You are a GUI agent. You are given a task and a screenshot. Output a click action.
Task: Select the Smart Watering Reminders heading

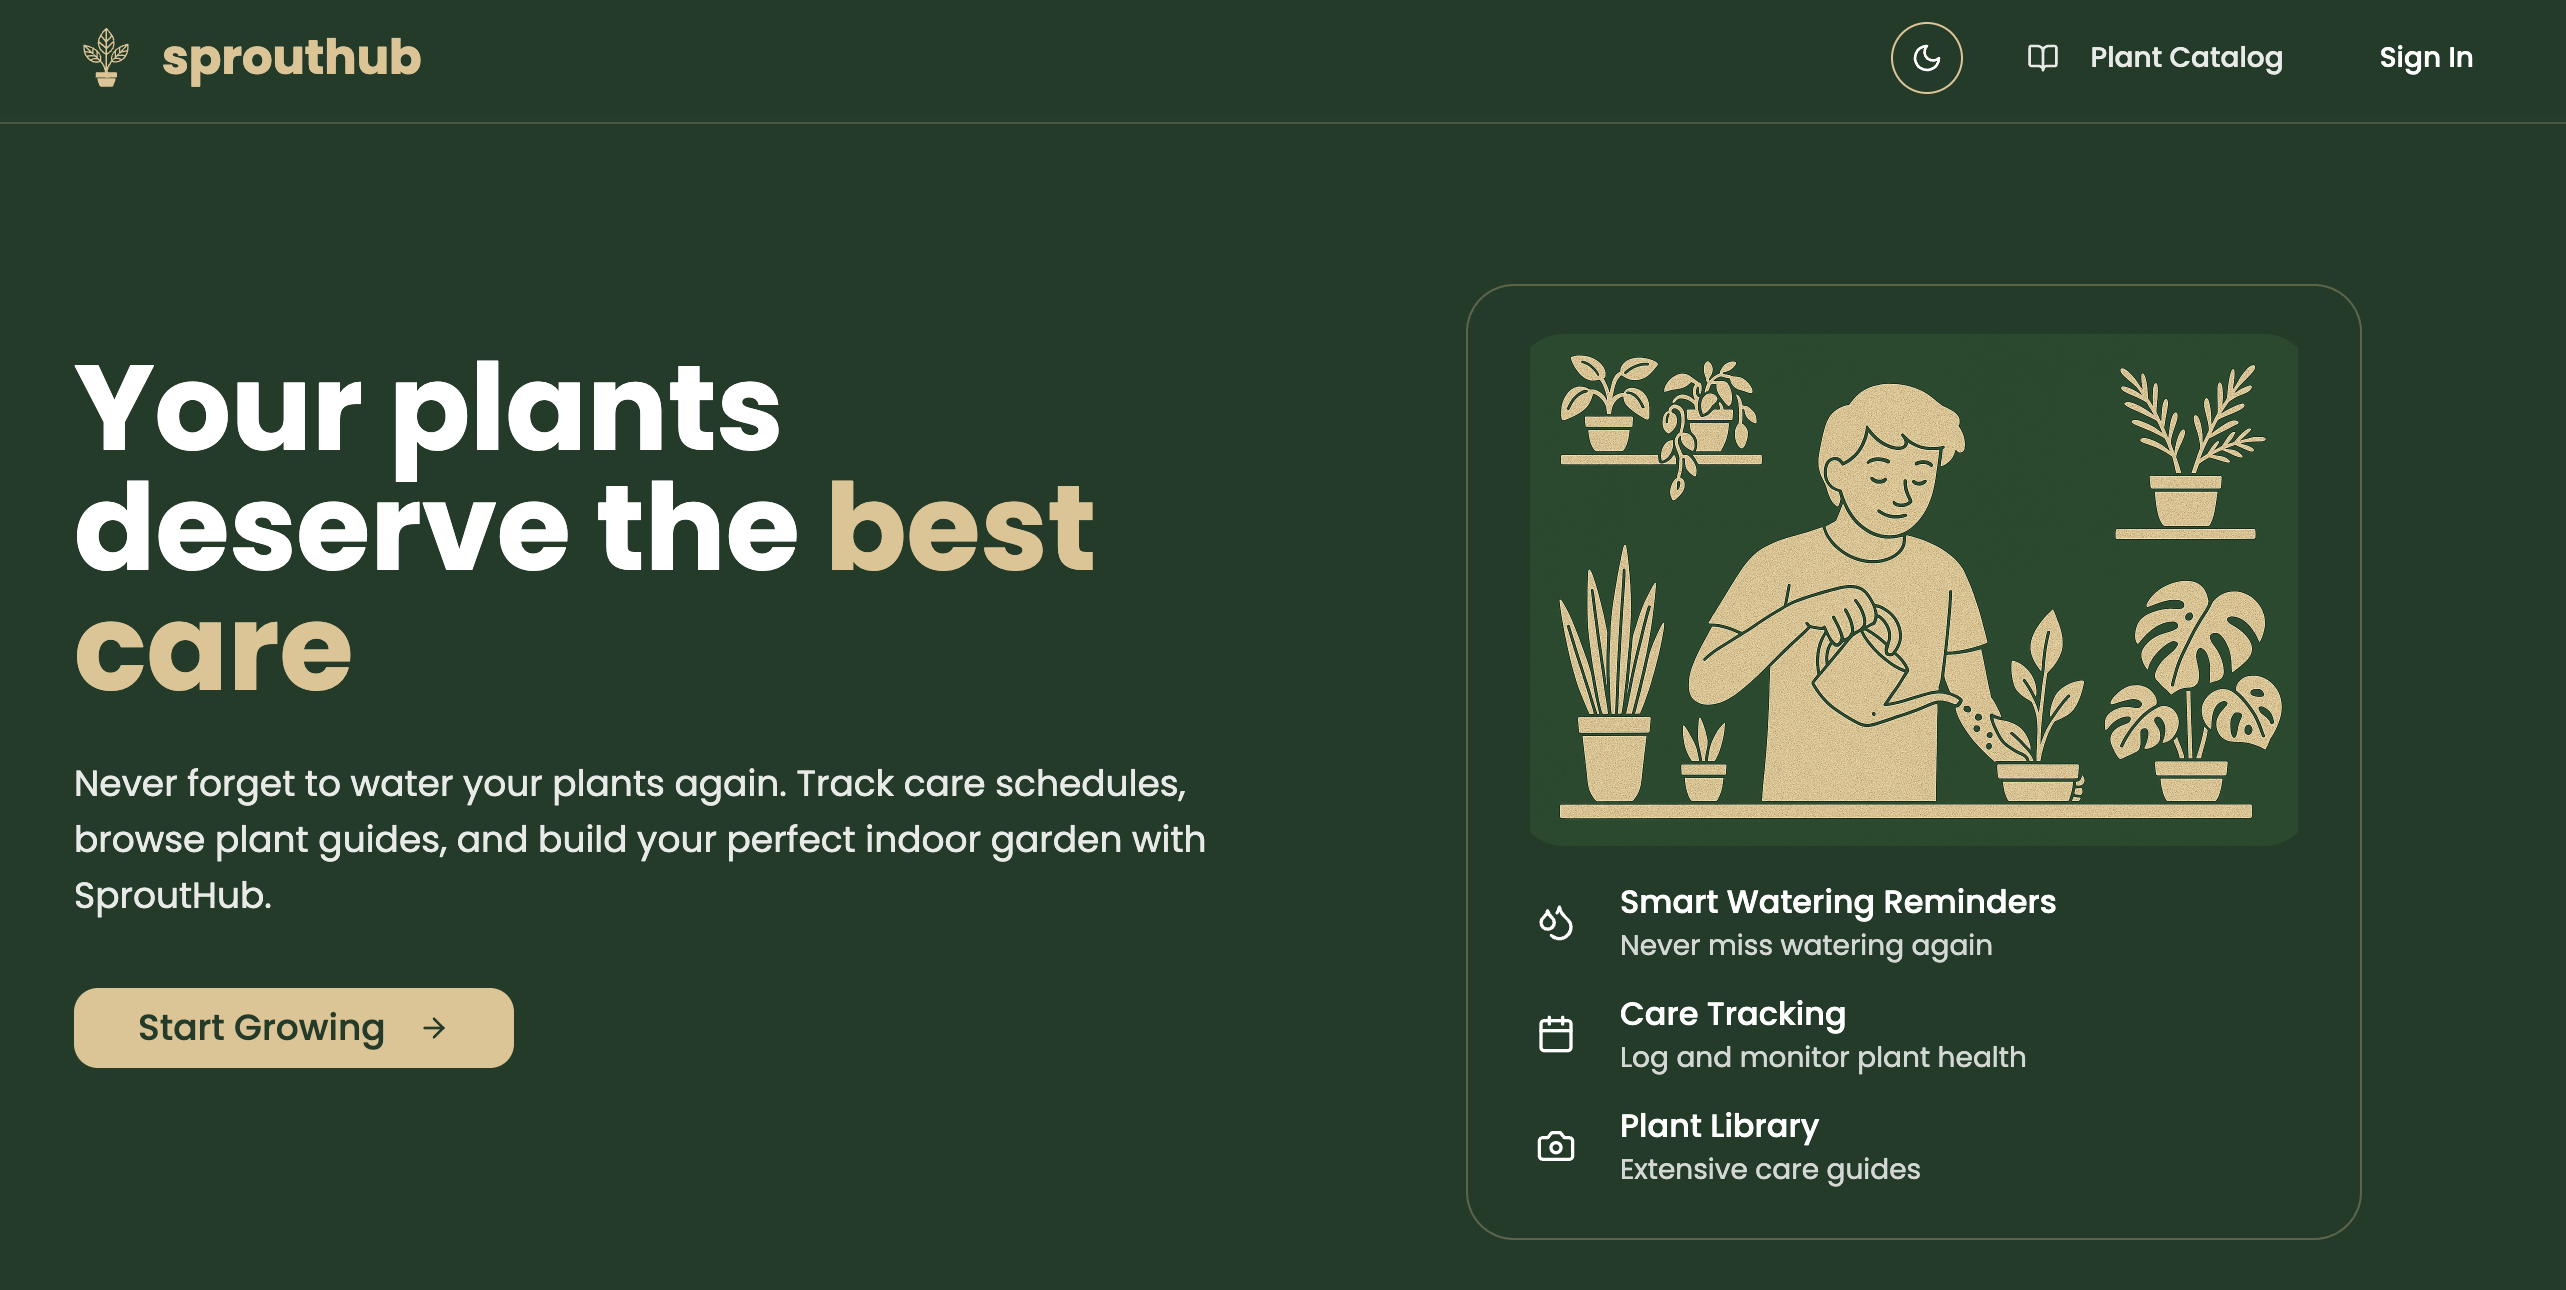pyautogui.click(x=1837, y=902)
